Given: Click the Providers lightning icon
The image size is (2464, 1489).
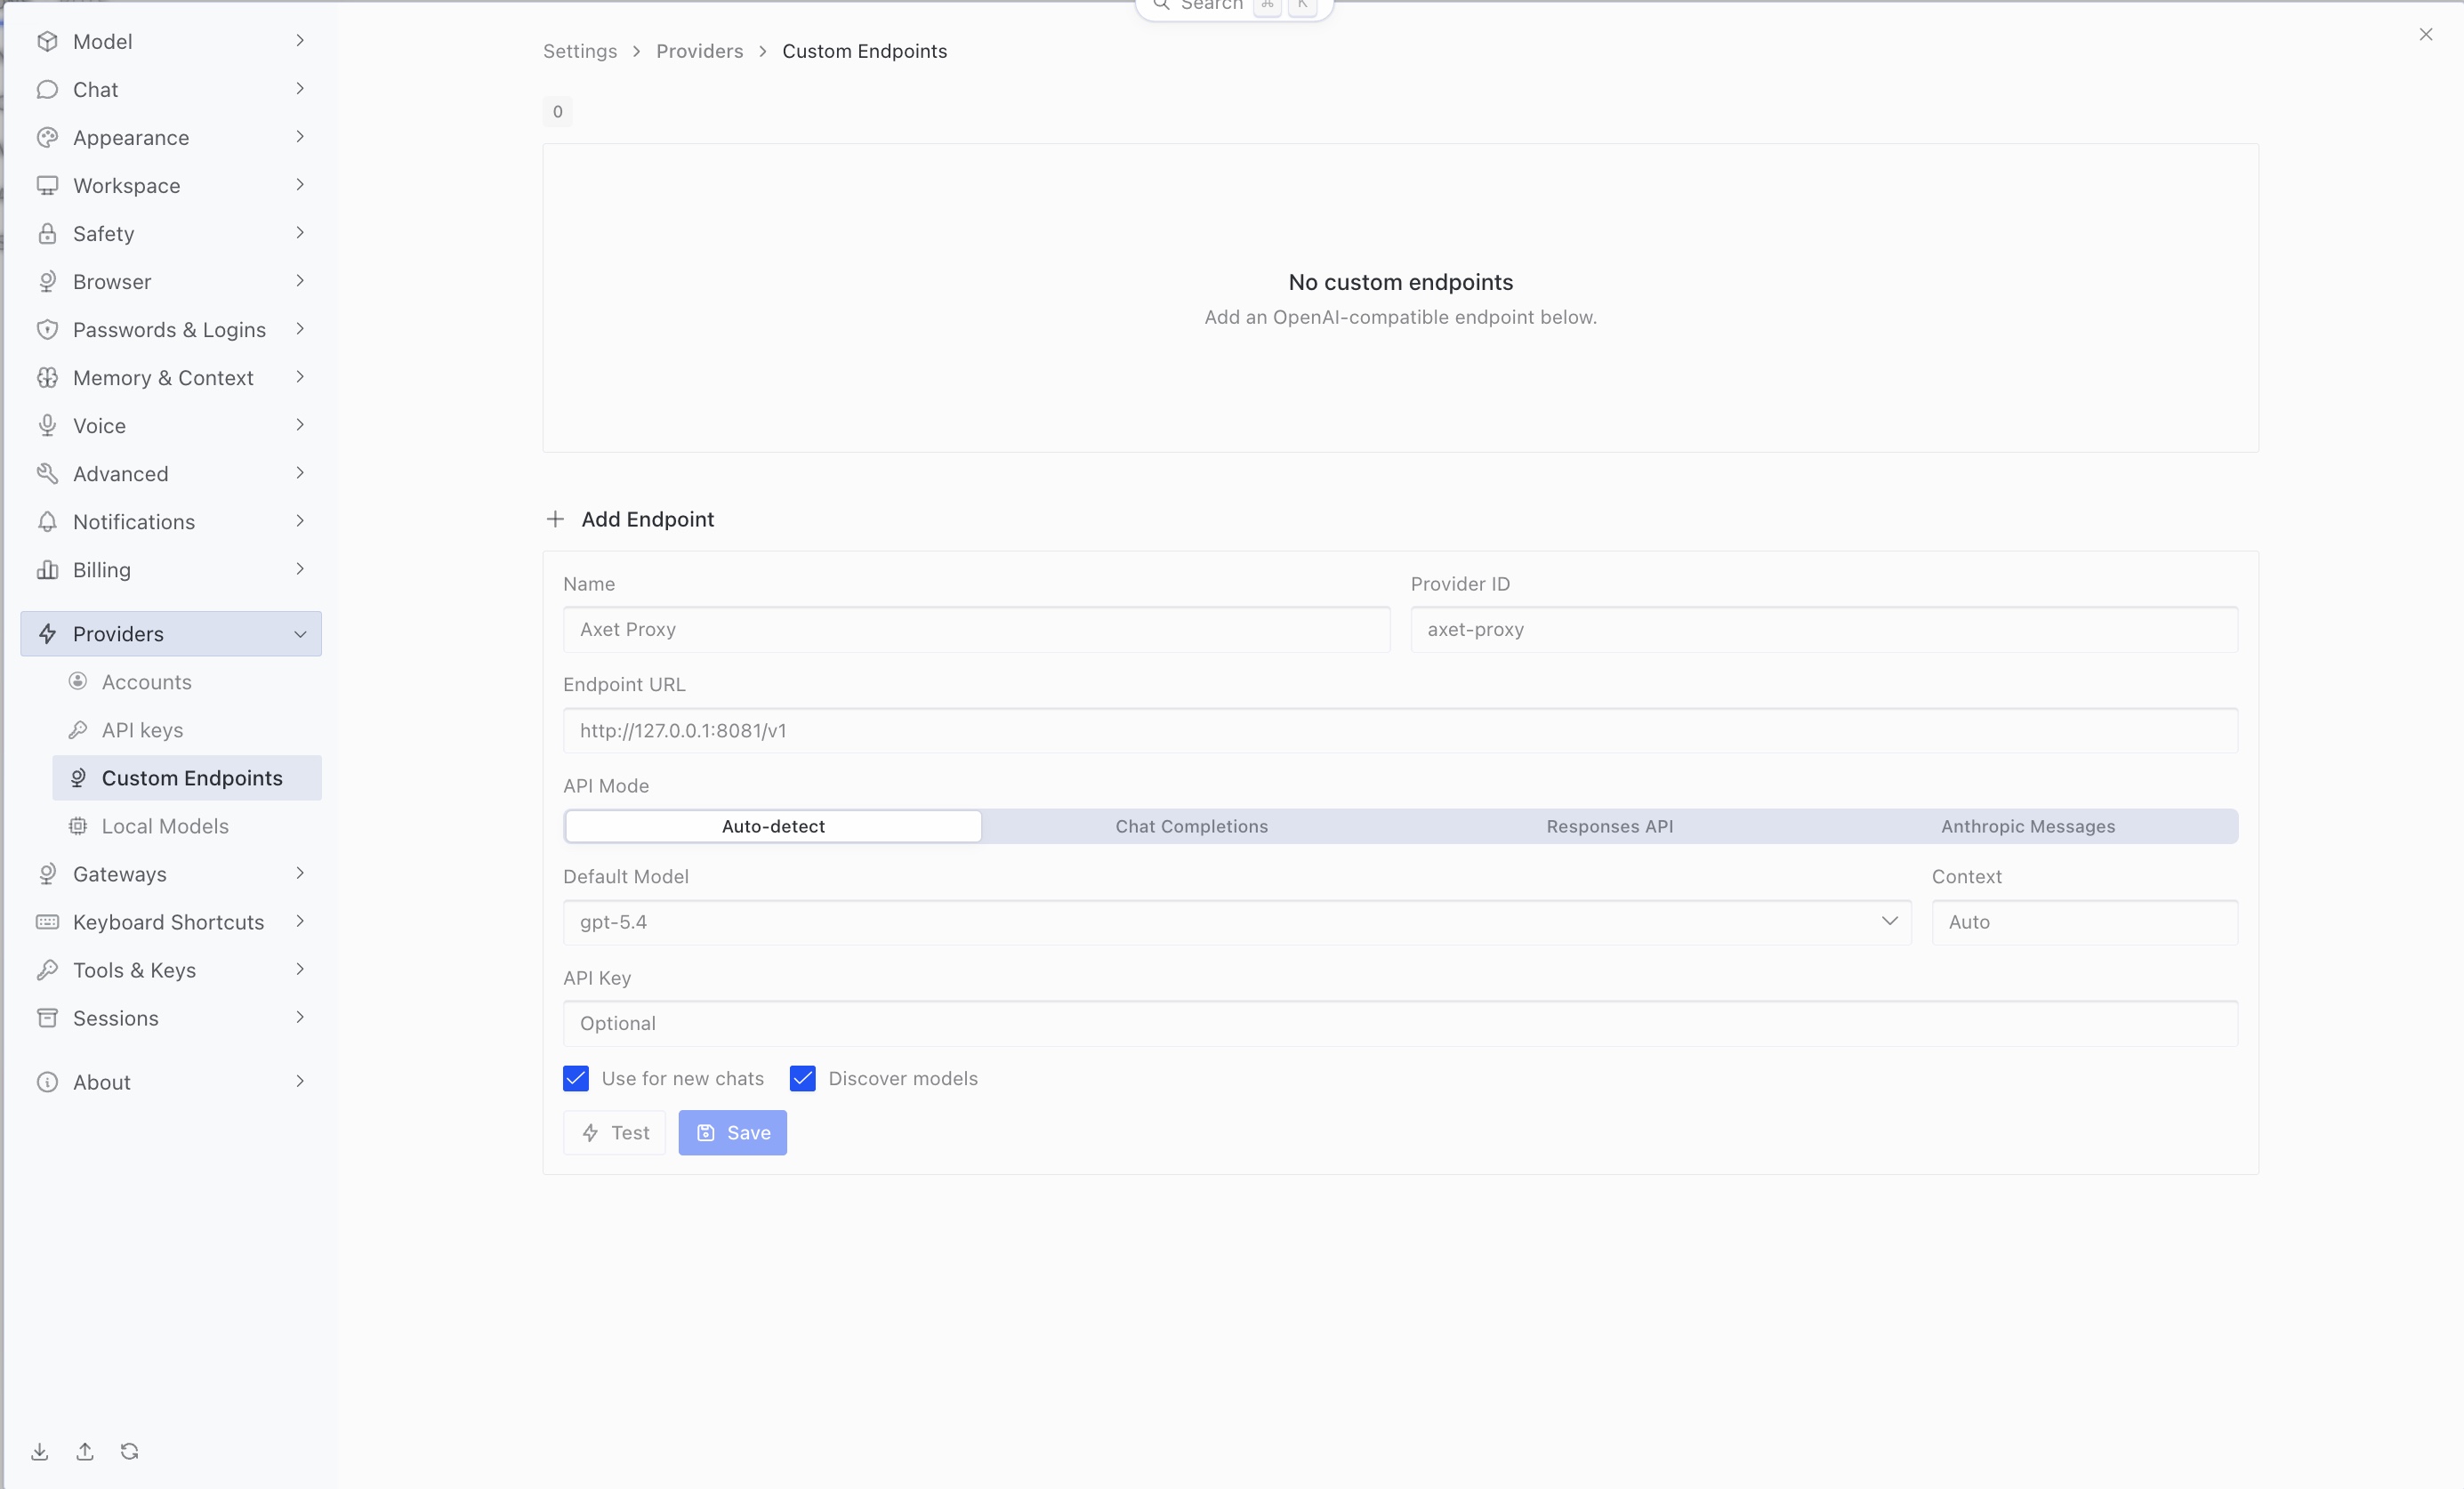Looking at the screenshot, I should (x=47, y=633).
